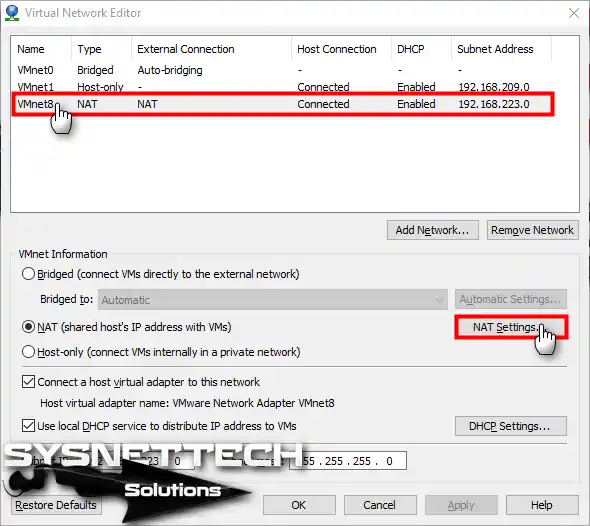Viewport: 590px width, 526px height.
Task: Toggle Connect a host virtual adapter checkbox
Action: tap(29, 382)
